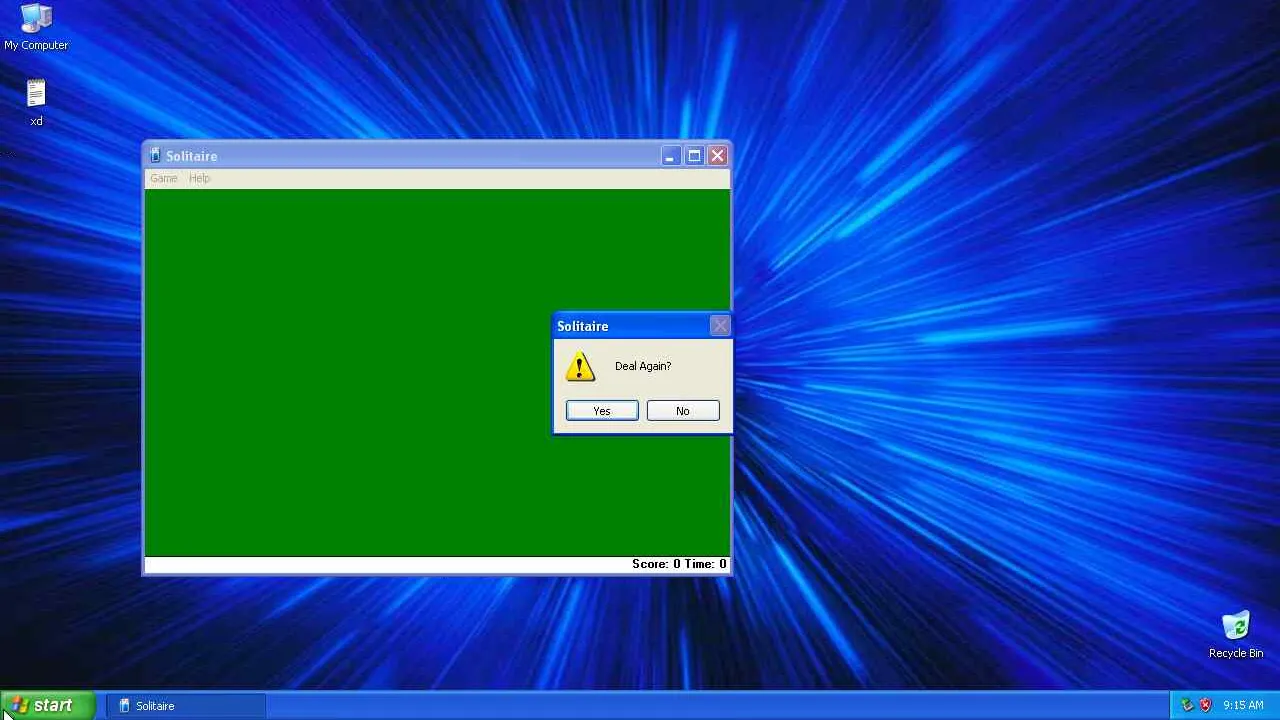Open the Game menu in Solitaire
This screenshot has width=1280, height=720.
[163, 178]
